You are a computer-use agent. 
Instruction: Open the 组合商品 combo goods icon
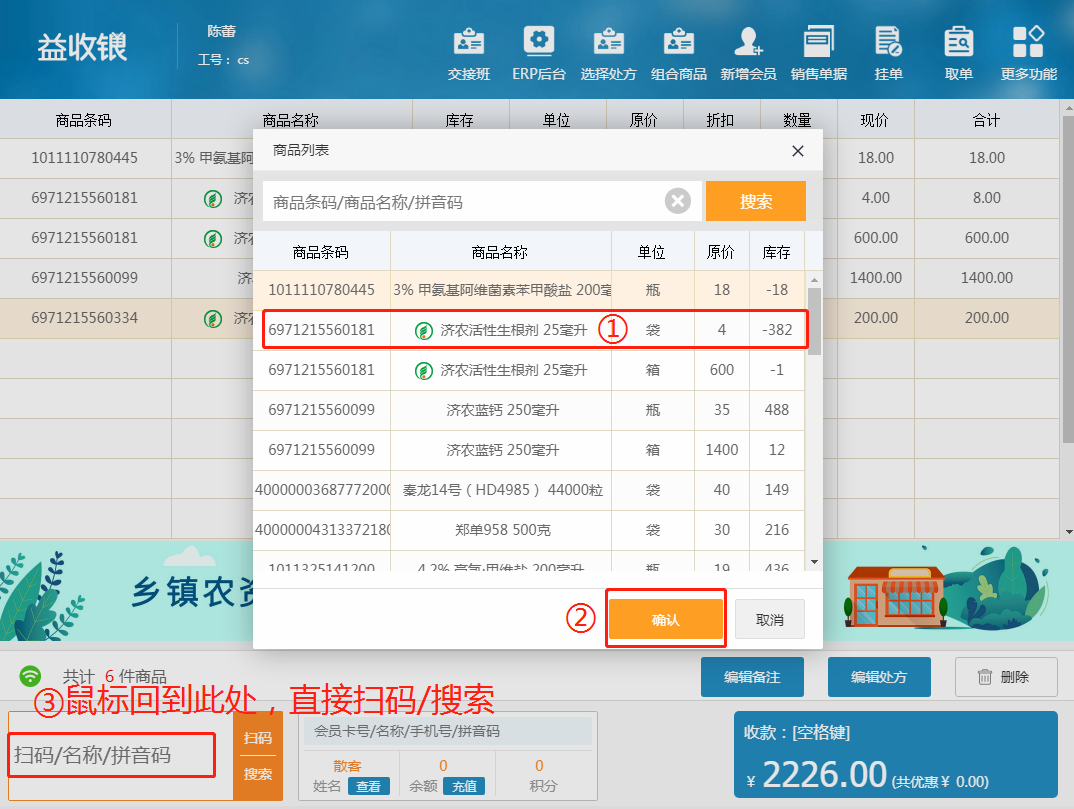[678, 54]
